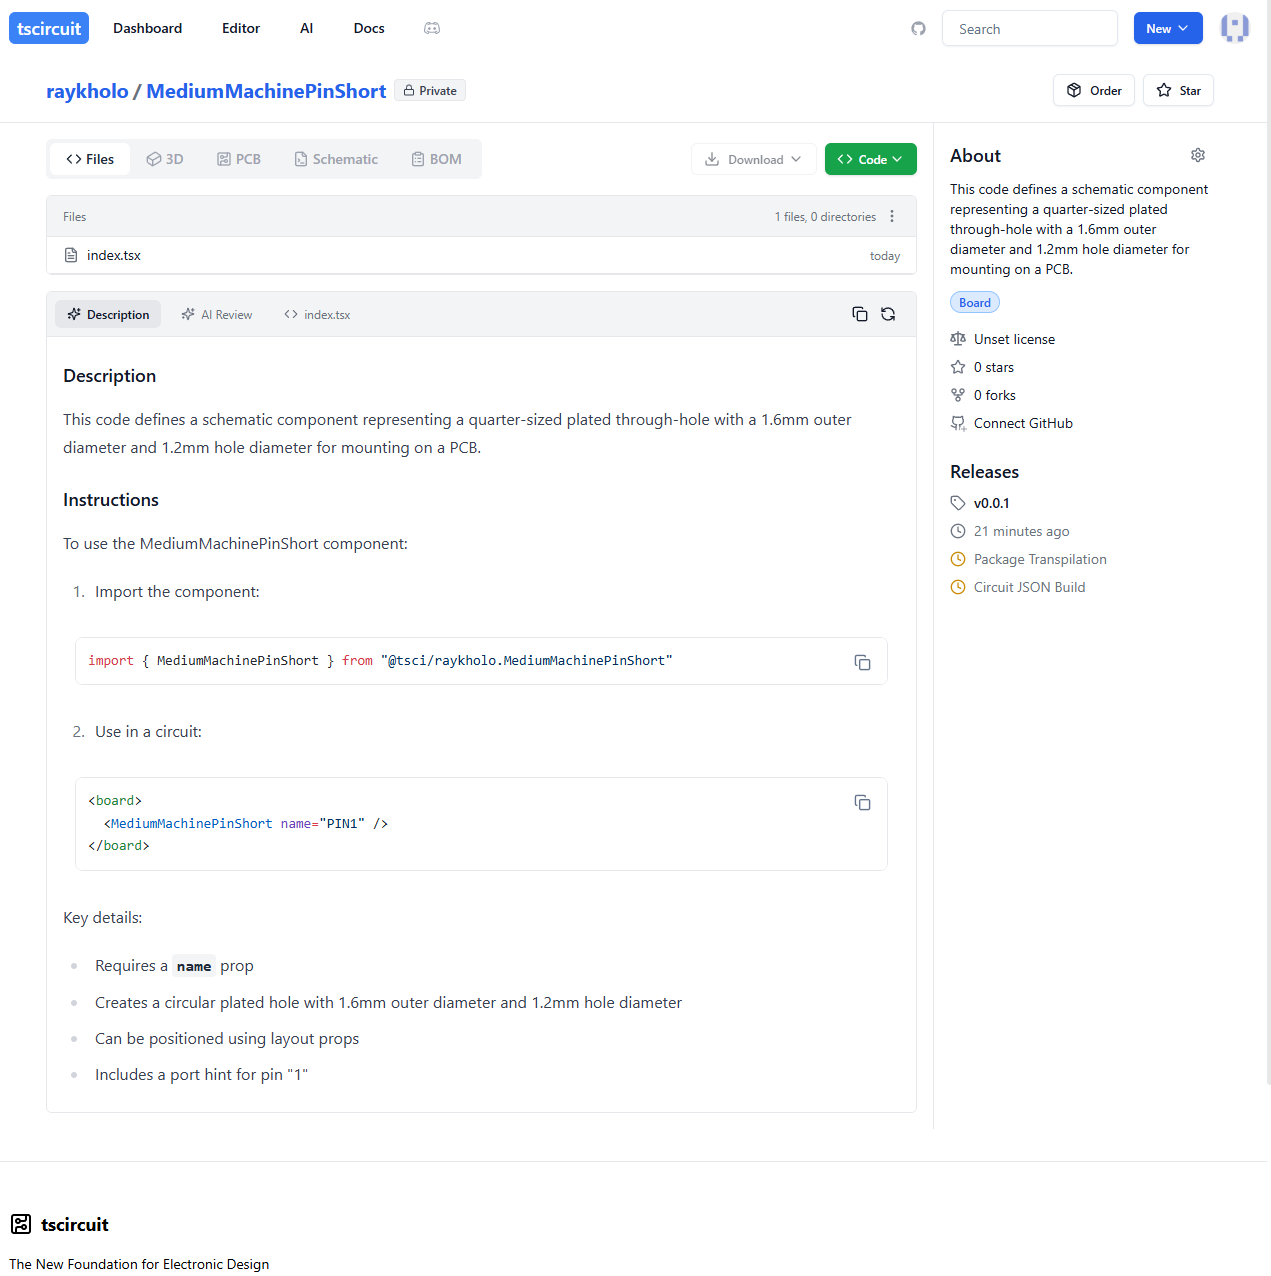Open the user avatar menu
The image size is (1271, 1276).
[x=1235, y=28]
